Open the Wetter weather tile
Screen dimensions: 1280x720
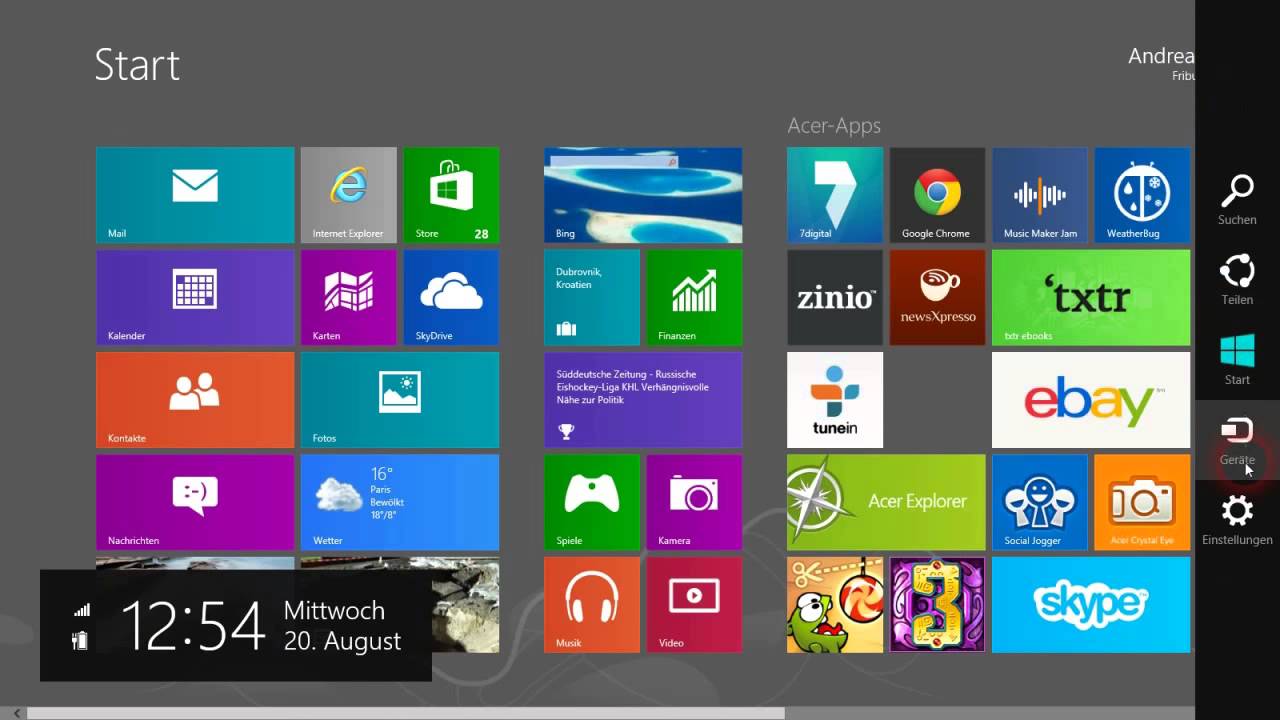400,503
